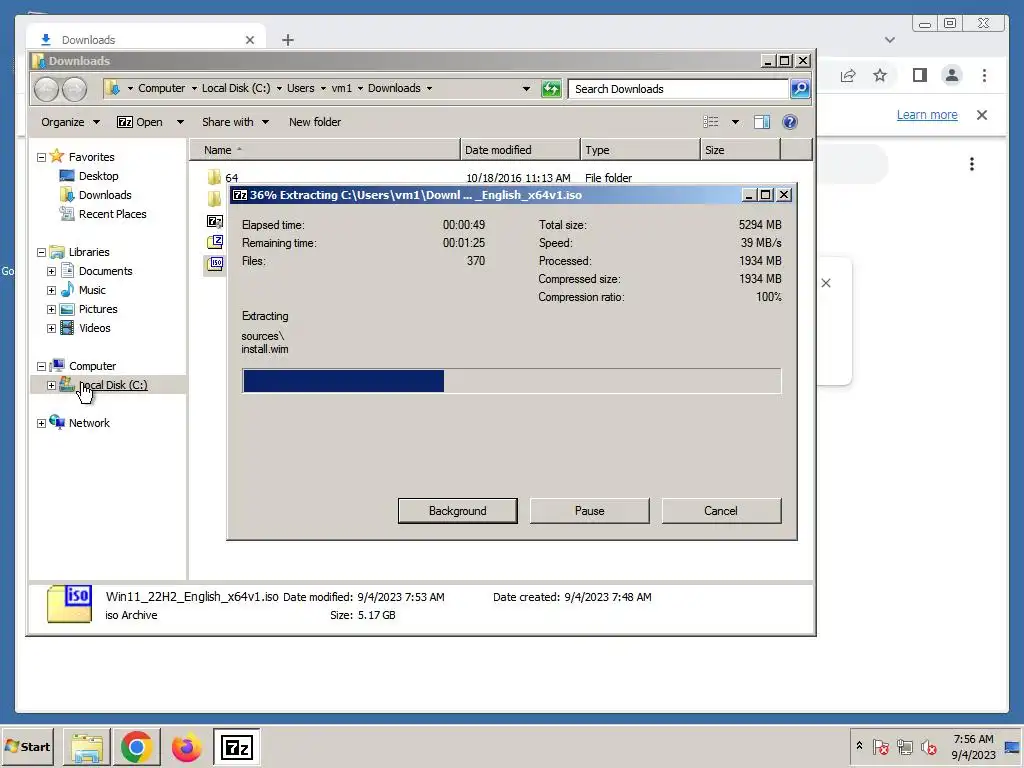
Task: Open Recent Places in Favorites
Action: (112, 214)
